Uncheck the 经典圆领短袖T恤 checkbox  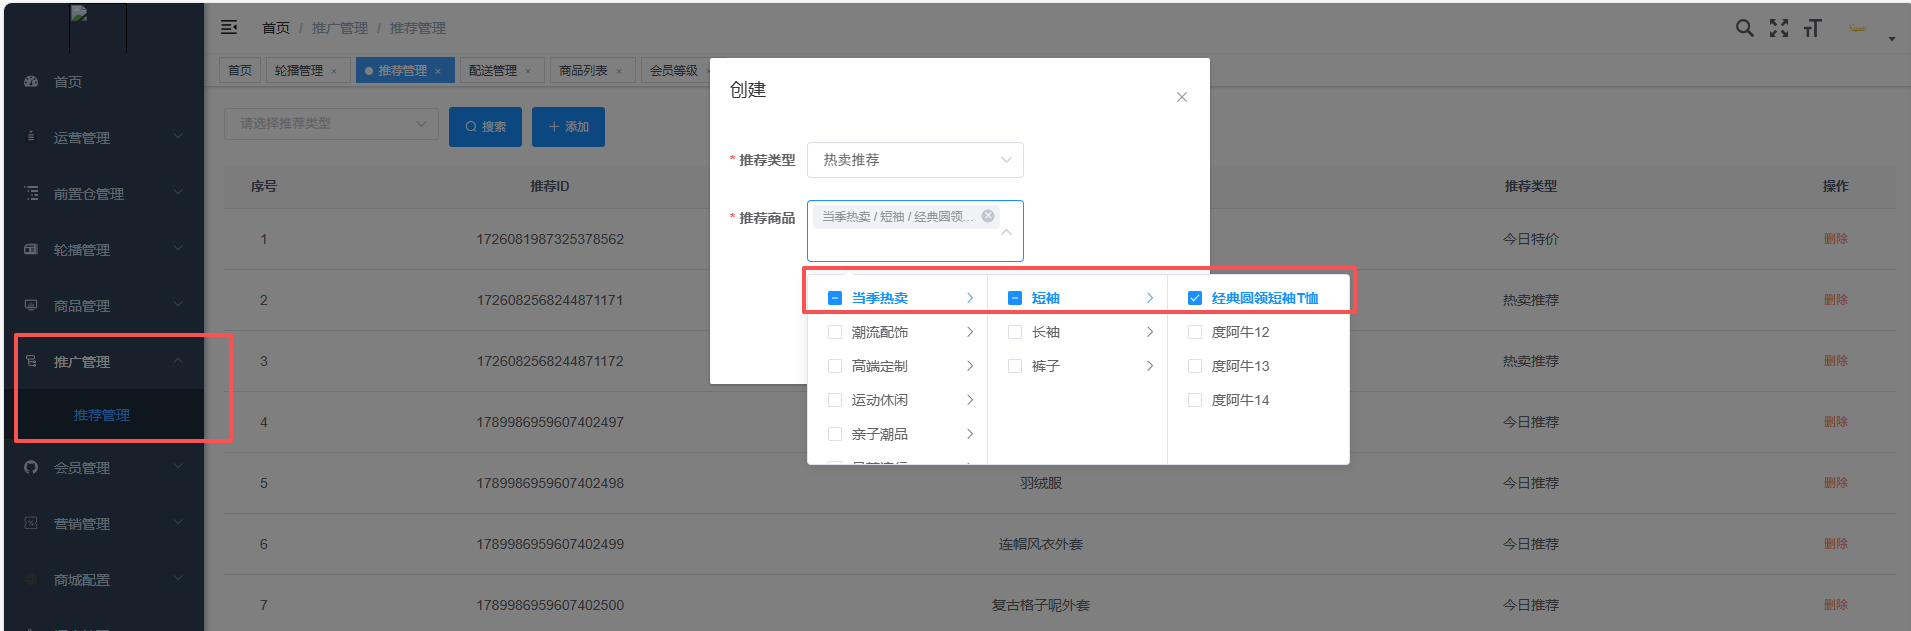(1194, 298)
